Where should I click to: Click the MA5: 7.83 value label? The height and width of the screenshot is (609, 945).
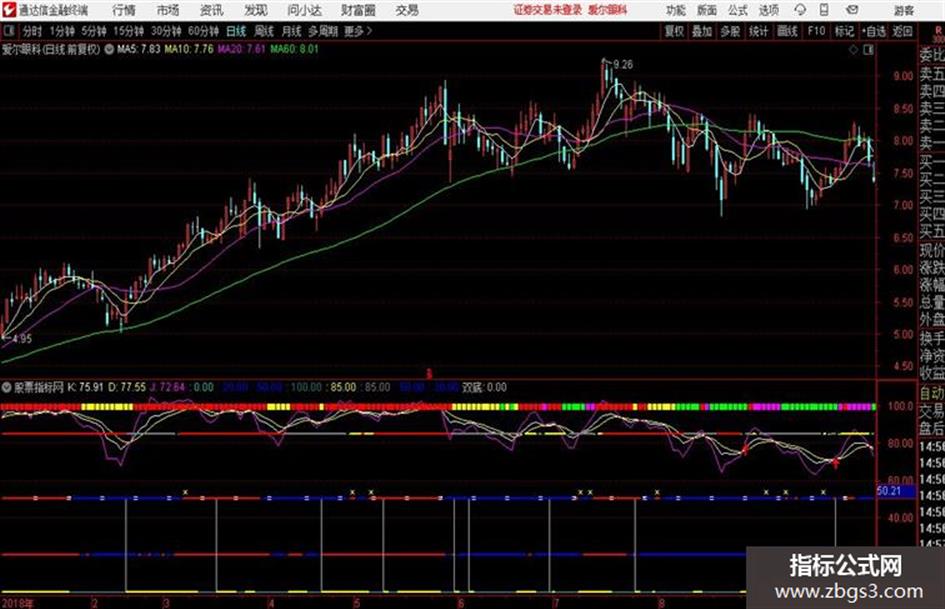point(139,49)
